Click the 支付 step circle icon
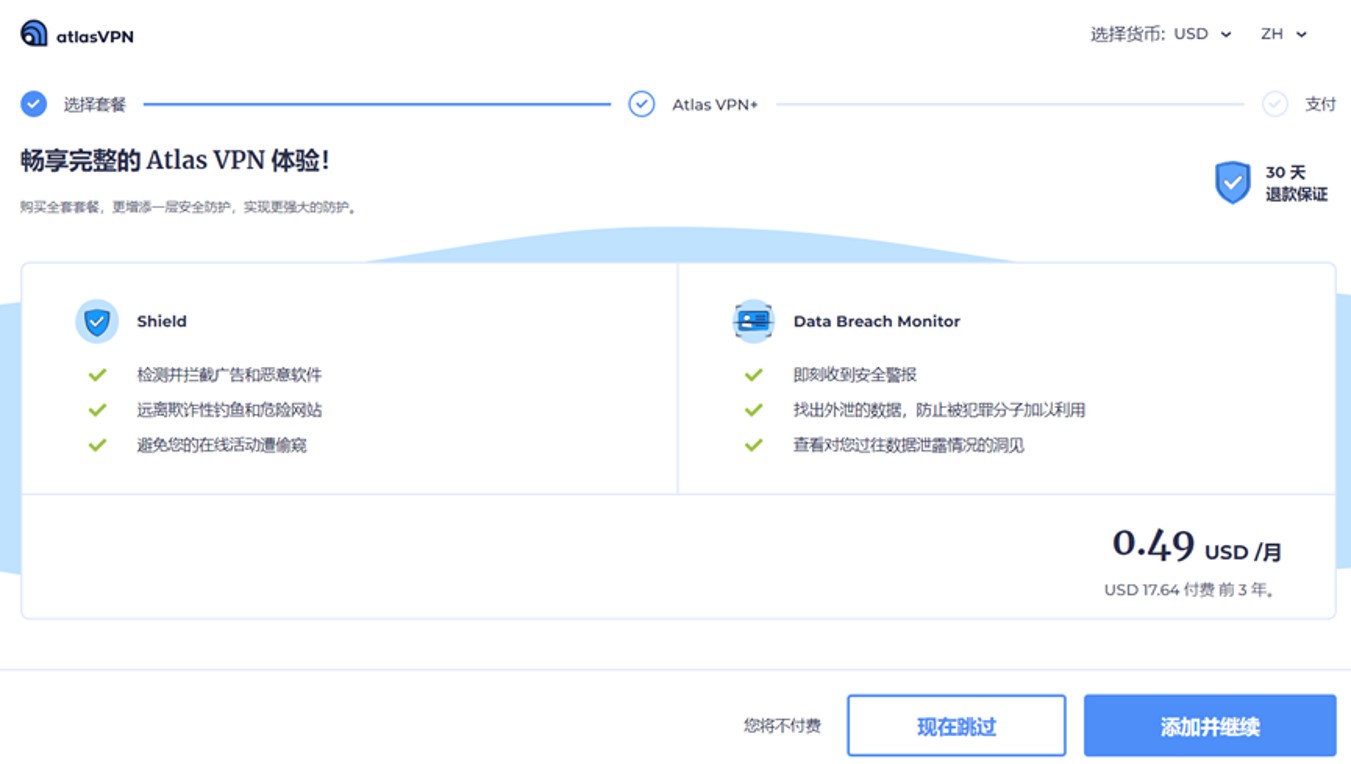1351x764 pixels. (x=1274, y=104)
